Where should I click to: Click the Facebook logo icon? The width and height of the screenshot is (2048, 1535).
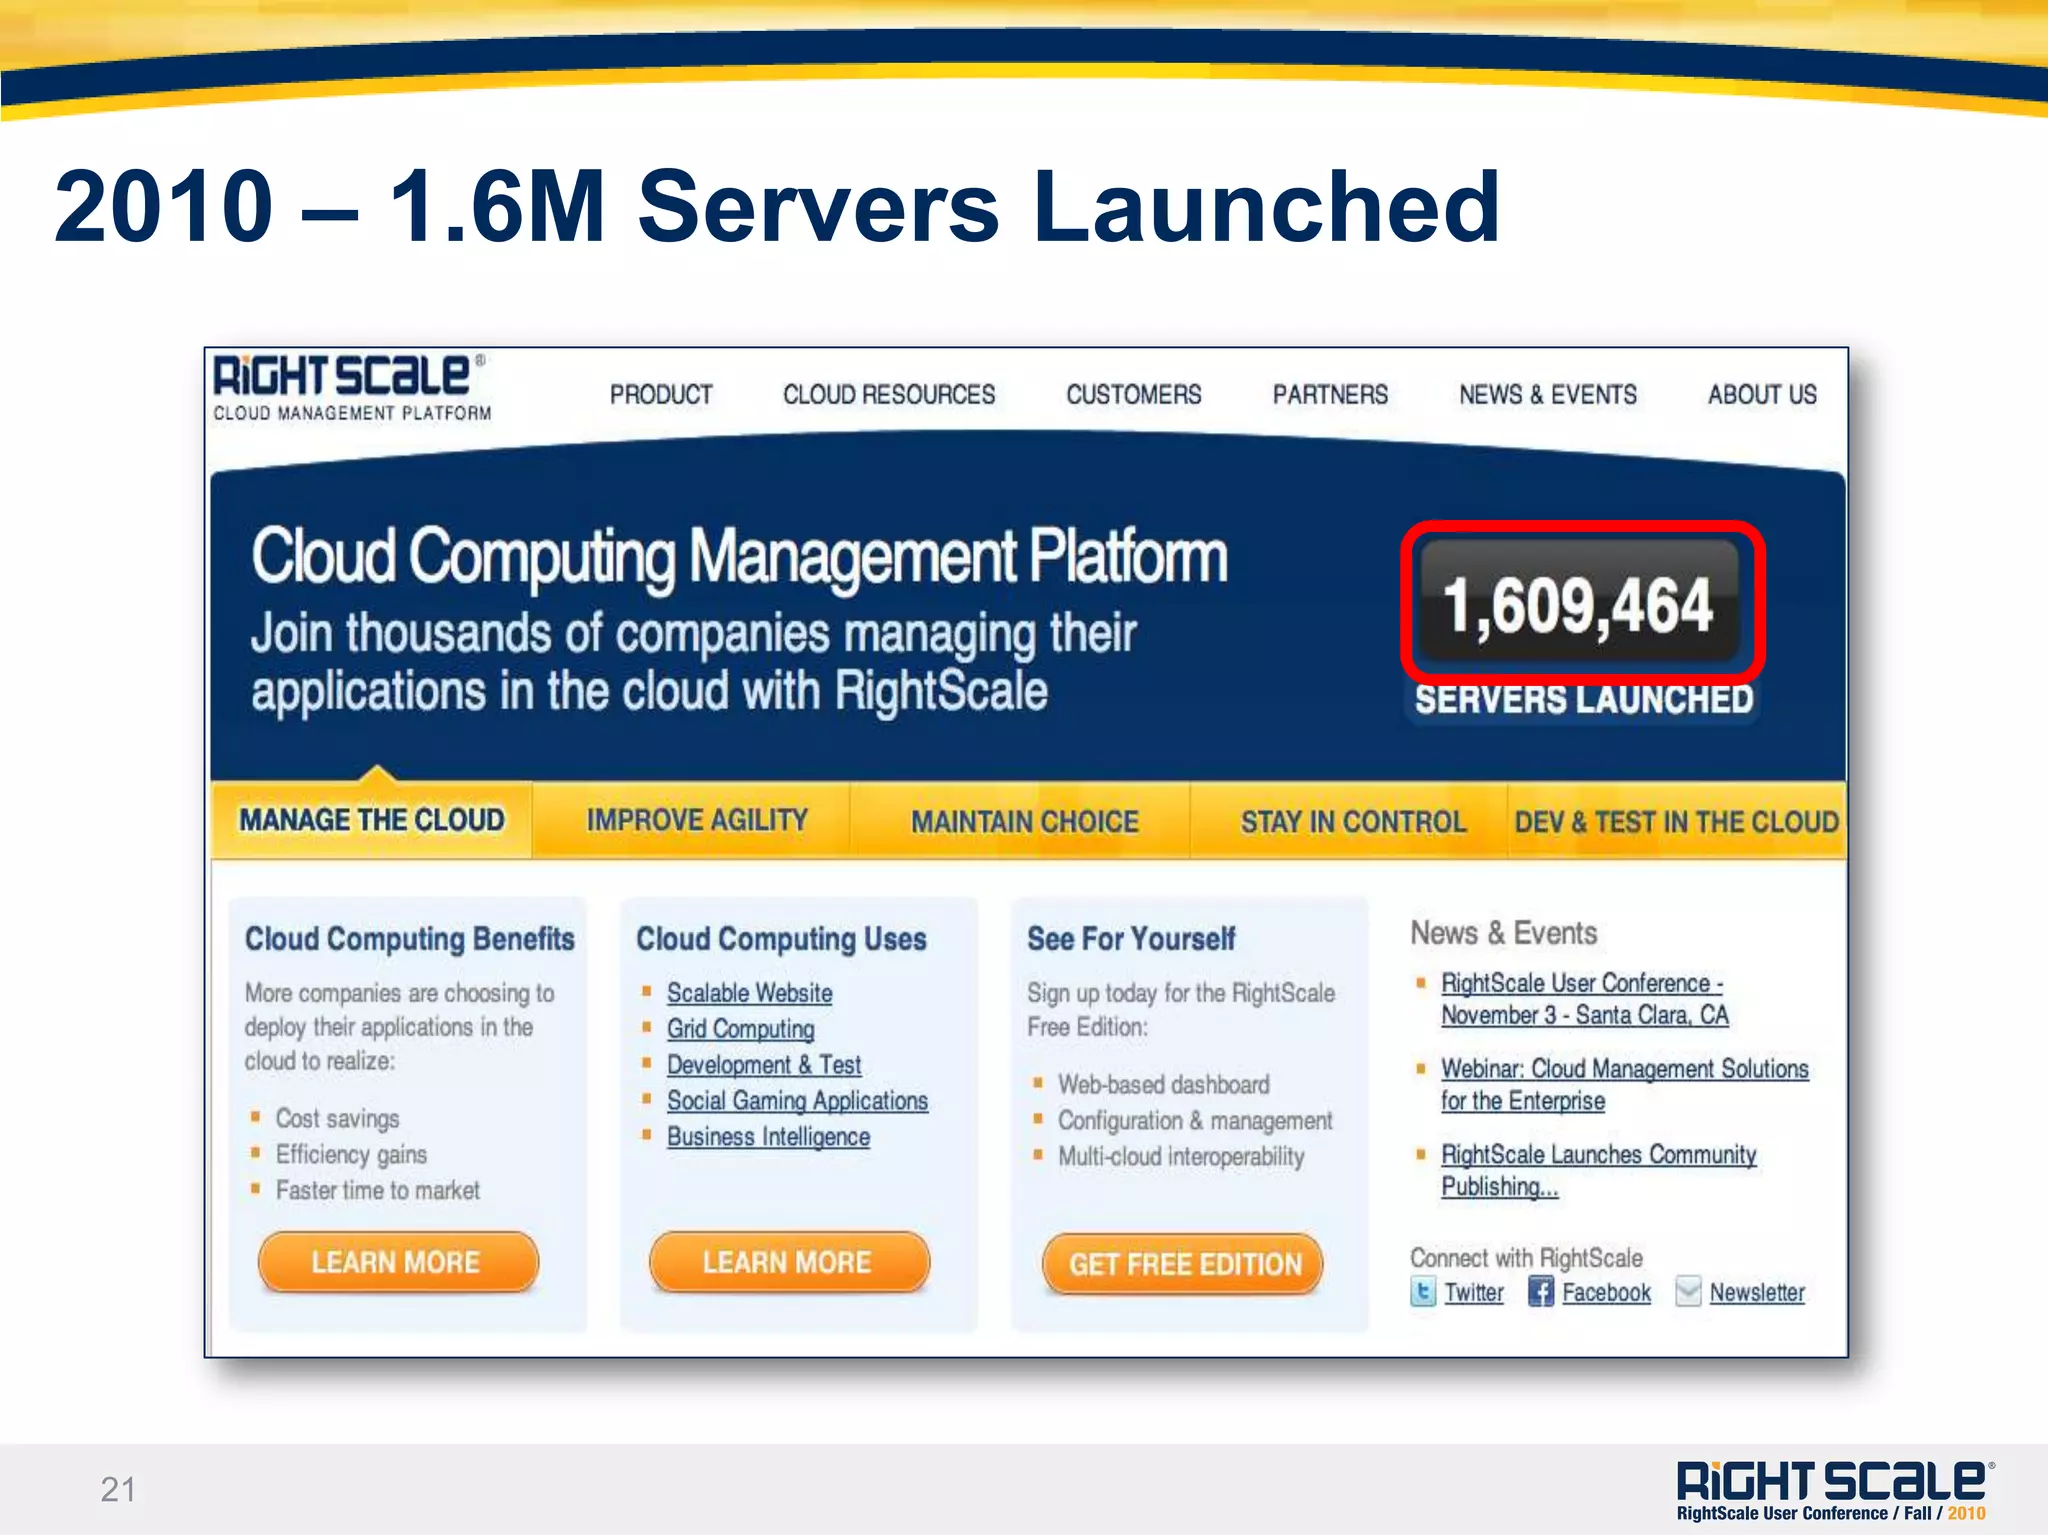[x=1540, y=1292]
